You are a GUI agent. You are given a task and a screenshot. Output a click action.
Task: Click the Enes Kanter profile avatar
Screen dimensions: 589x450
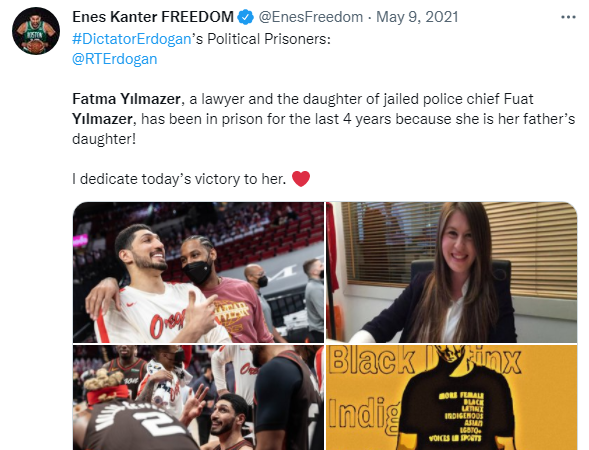[x=36, y=31]
